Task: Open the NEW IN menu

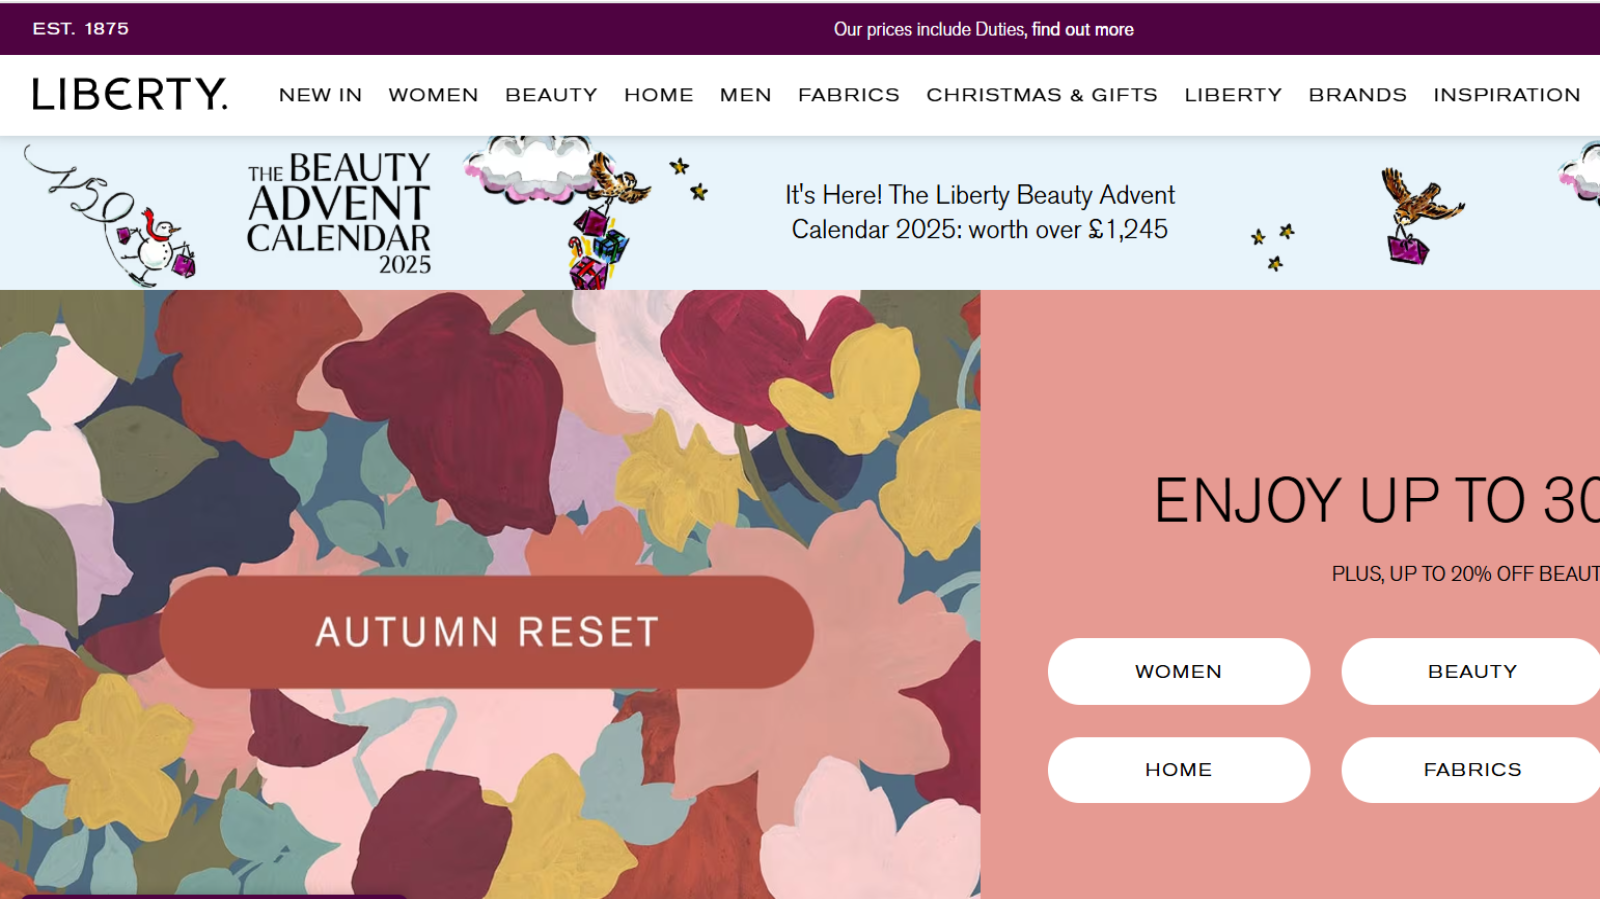Action: (320, 95)
